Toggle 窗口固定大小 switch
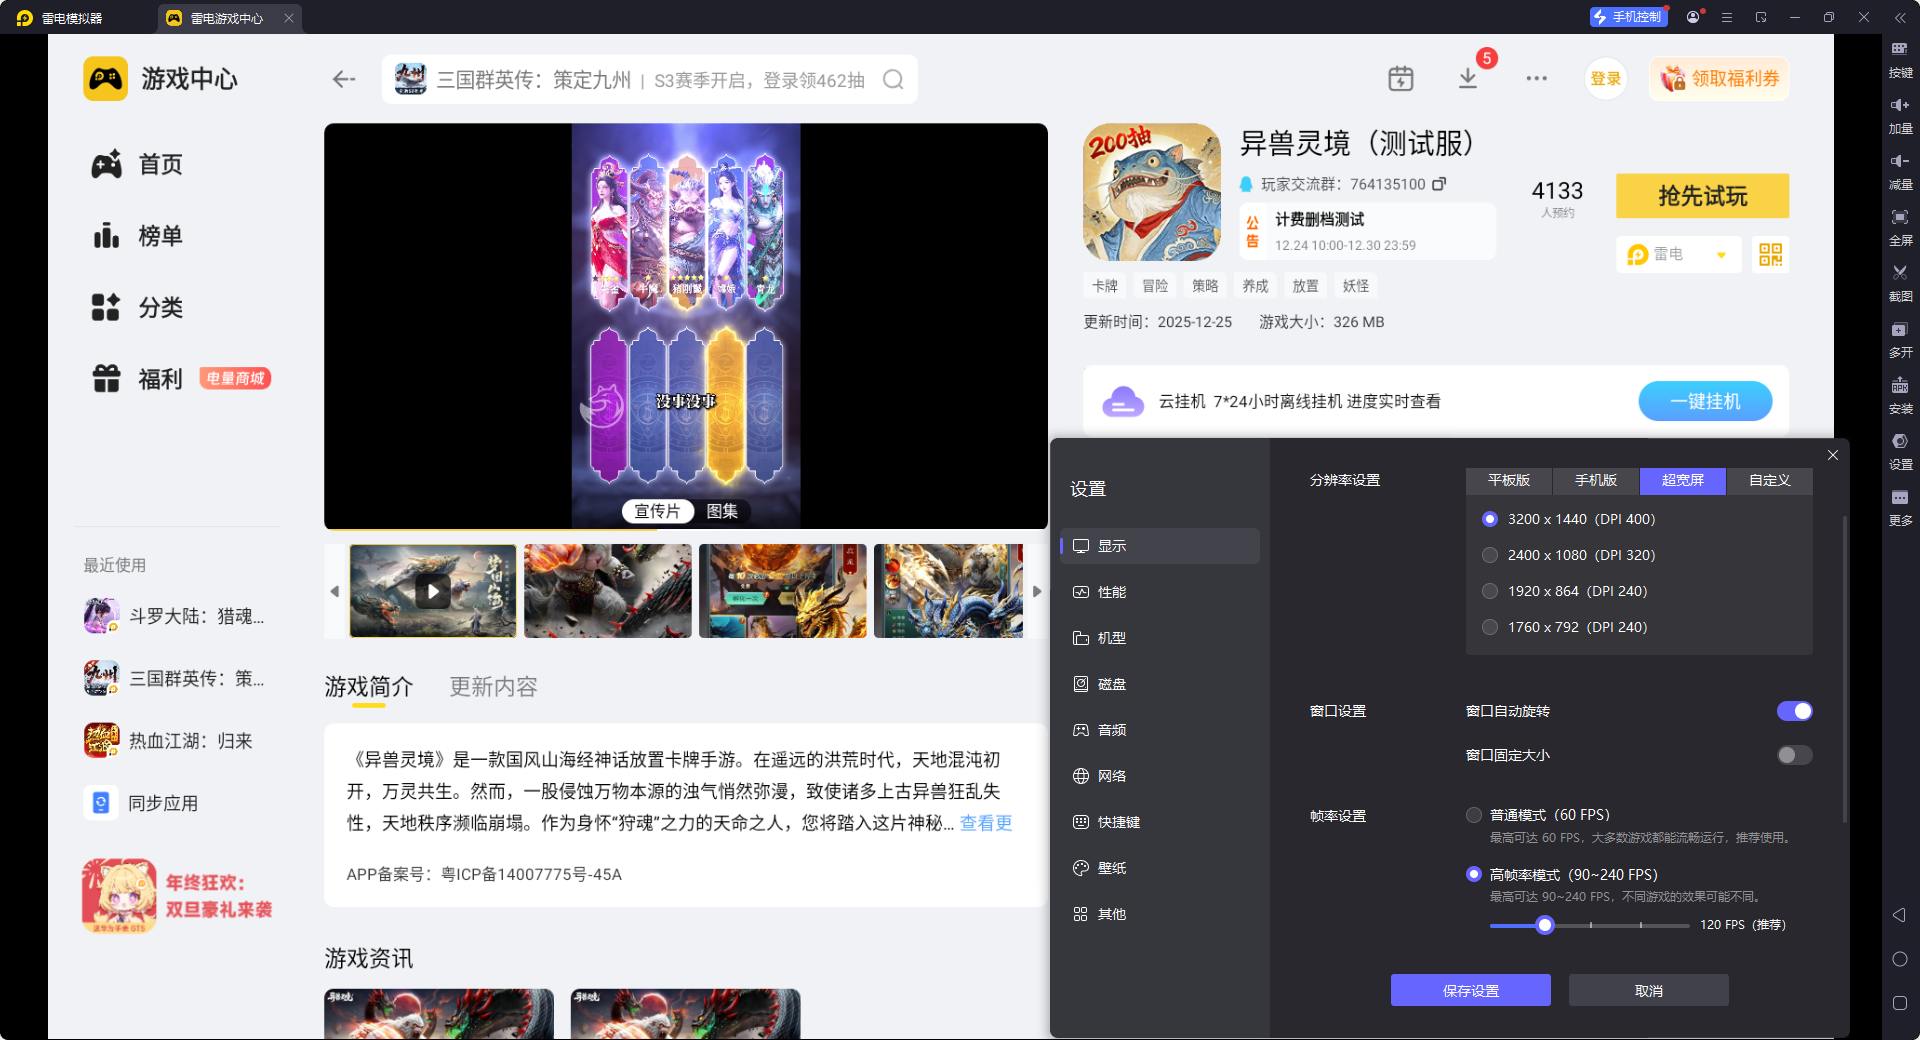Viewport: 1920px width, 1040px height. tap(1795, 755)
